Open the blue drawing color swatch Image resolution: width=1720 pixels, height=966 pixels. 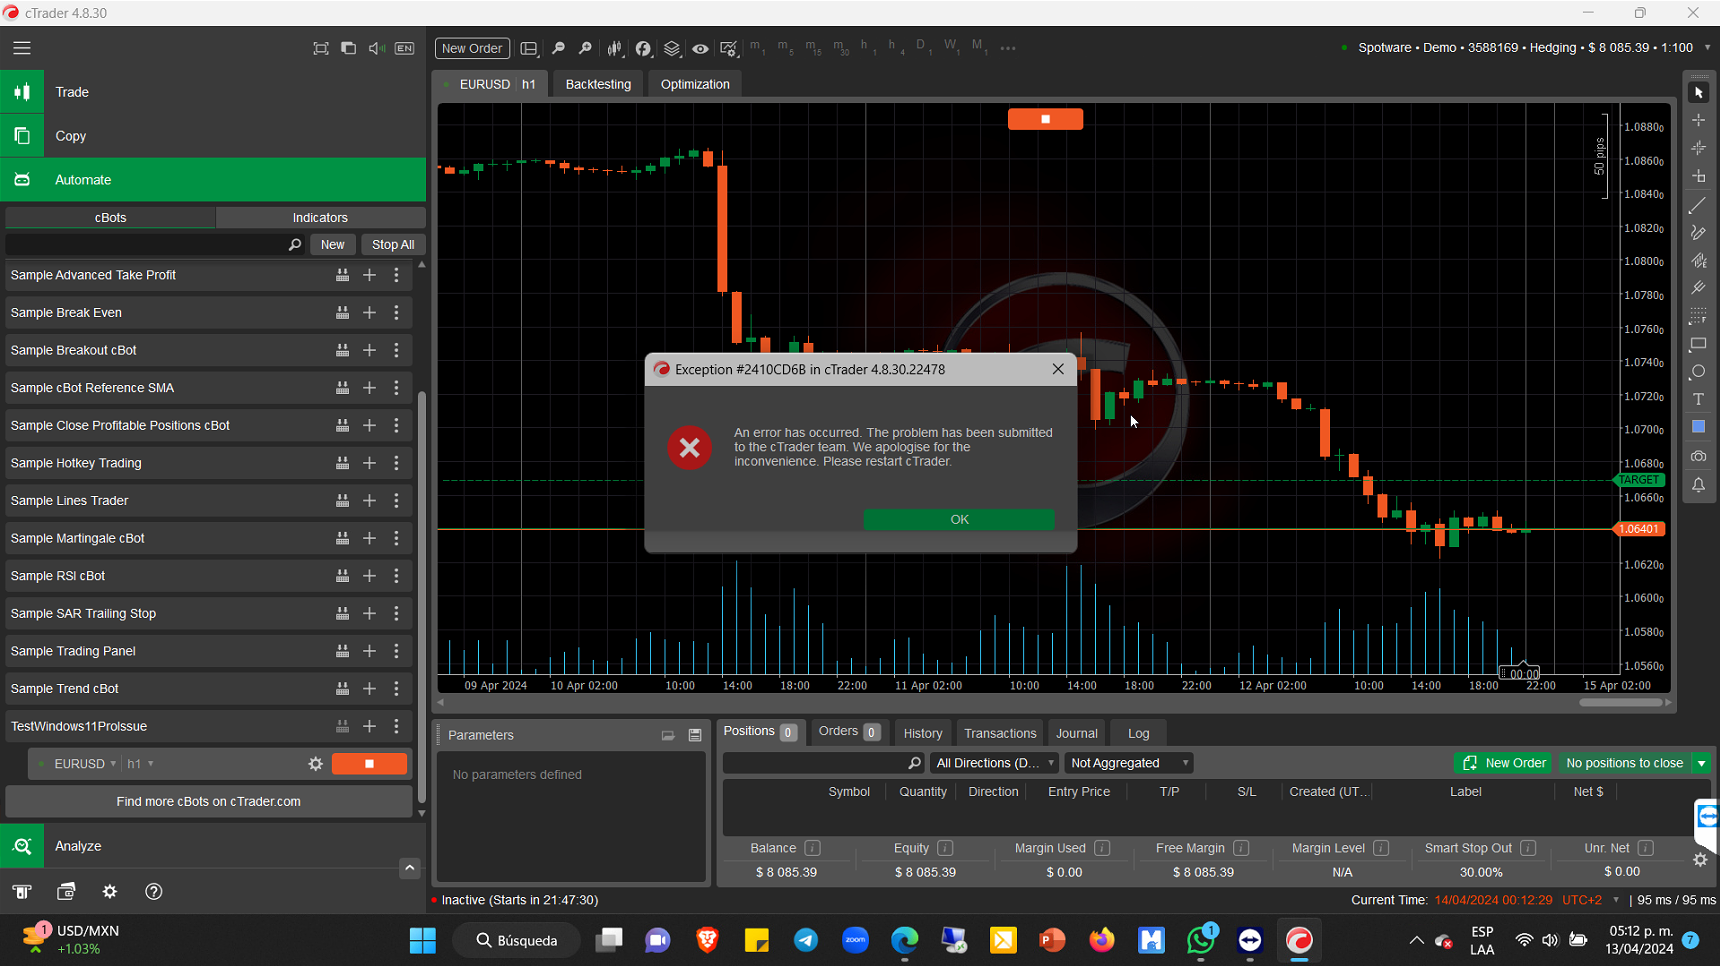(x=1698, y=427)
